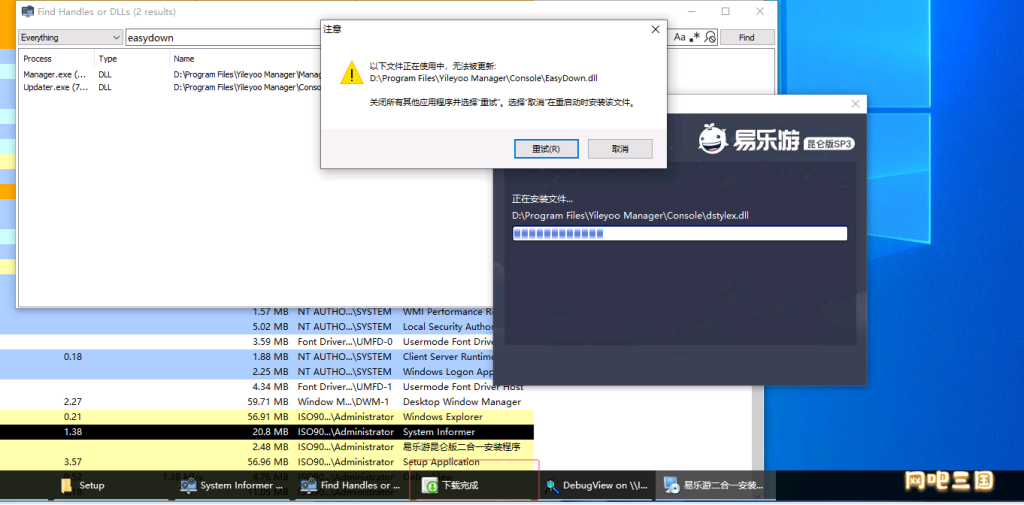Select the Updater.exe result row

pos(169,87)
